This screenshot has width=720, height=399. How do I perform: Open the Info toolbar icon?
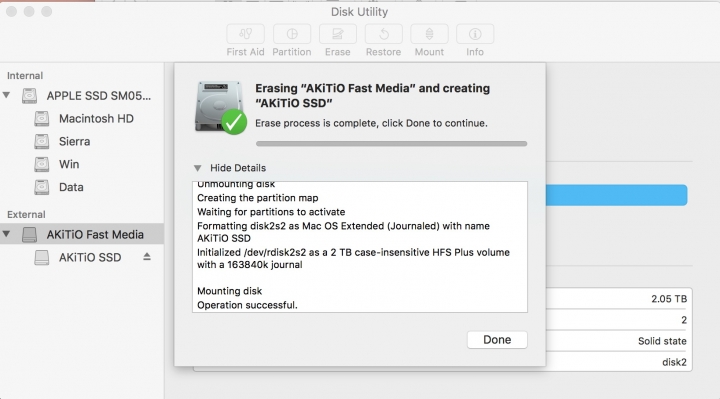[475, 34]
